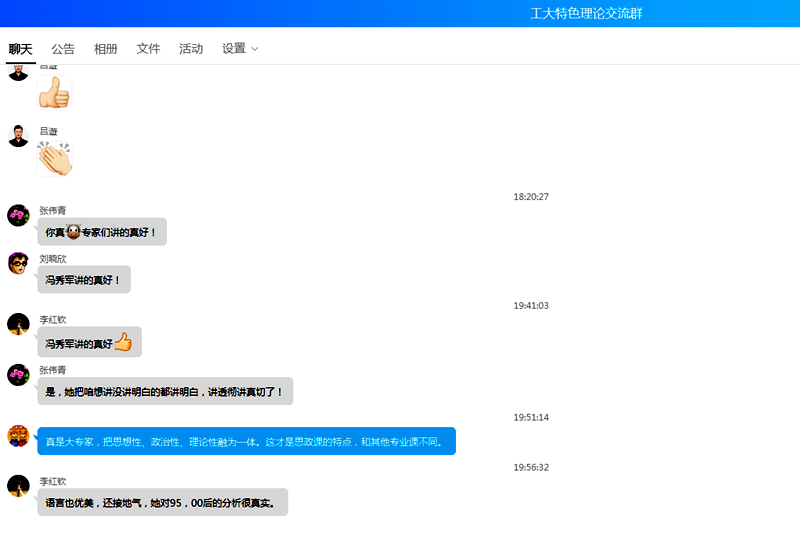Open the 相册 tab
Screen dimensions: 800x533
coord(105,49)
